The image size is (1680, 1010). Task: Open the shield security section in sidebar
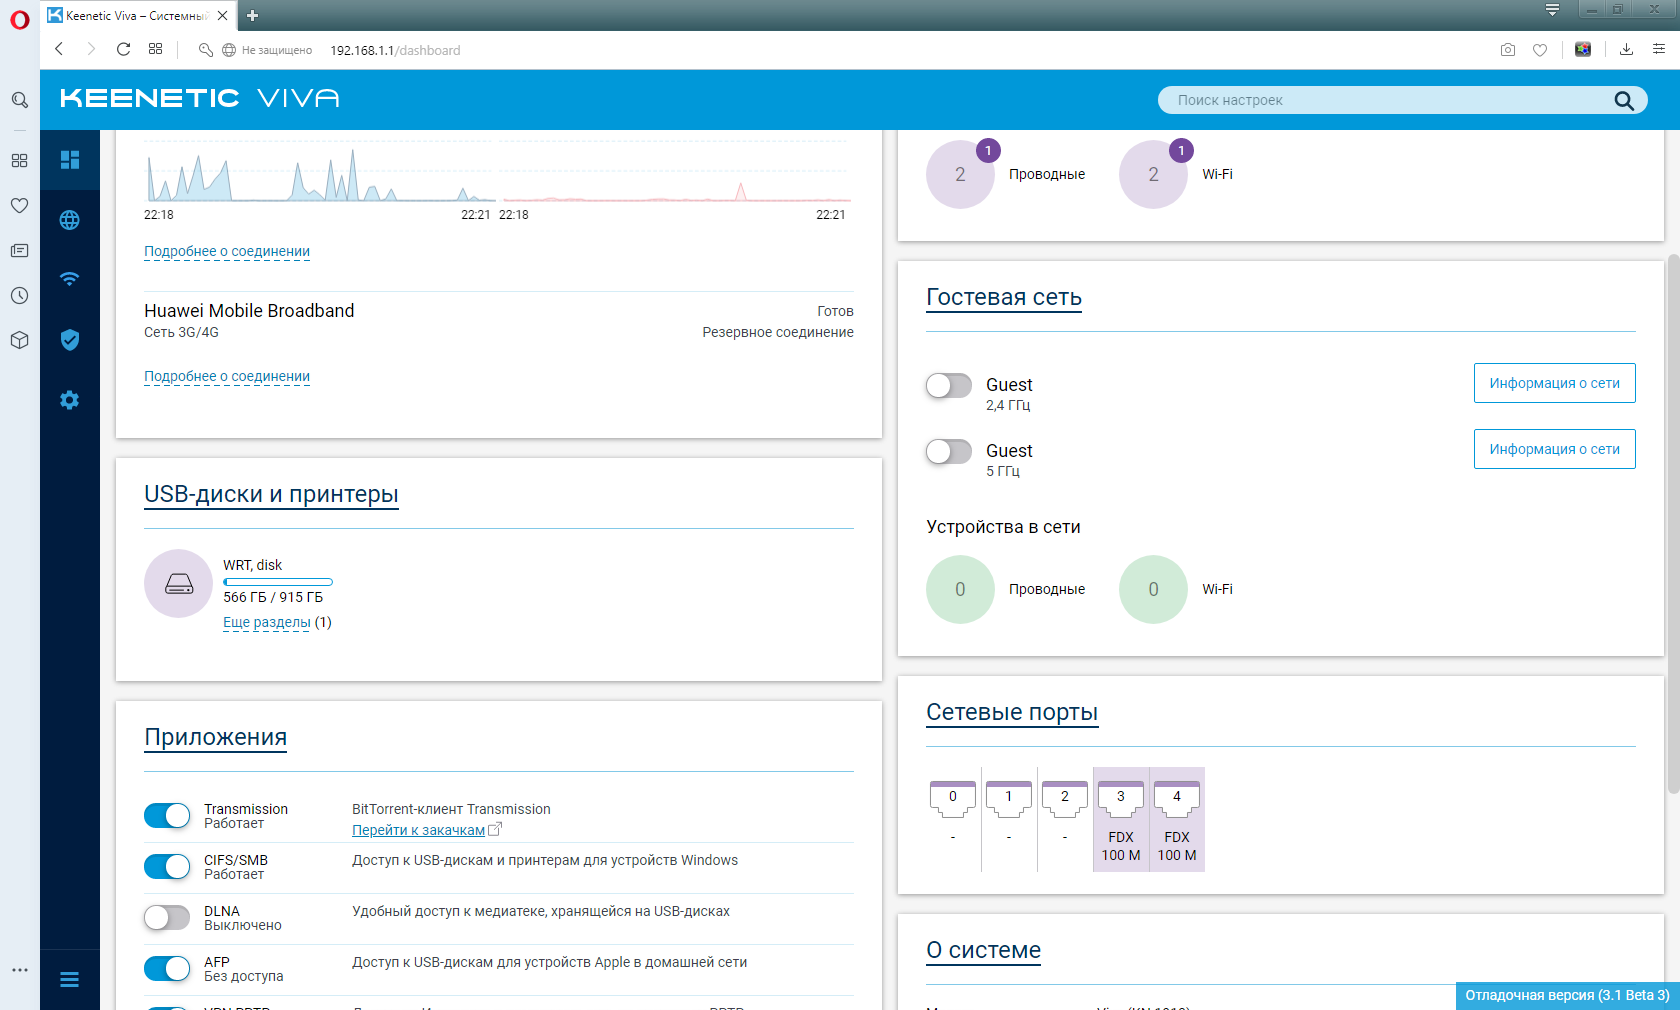69,340
